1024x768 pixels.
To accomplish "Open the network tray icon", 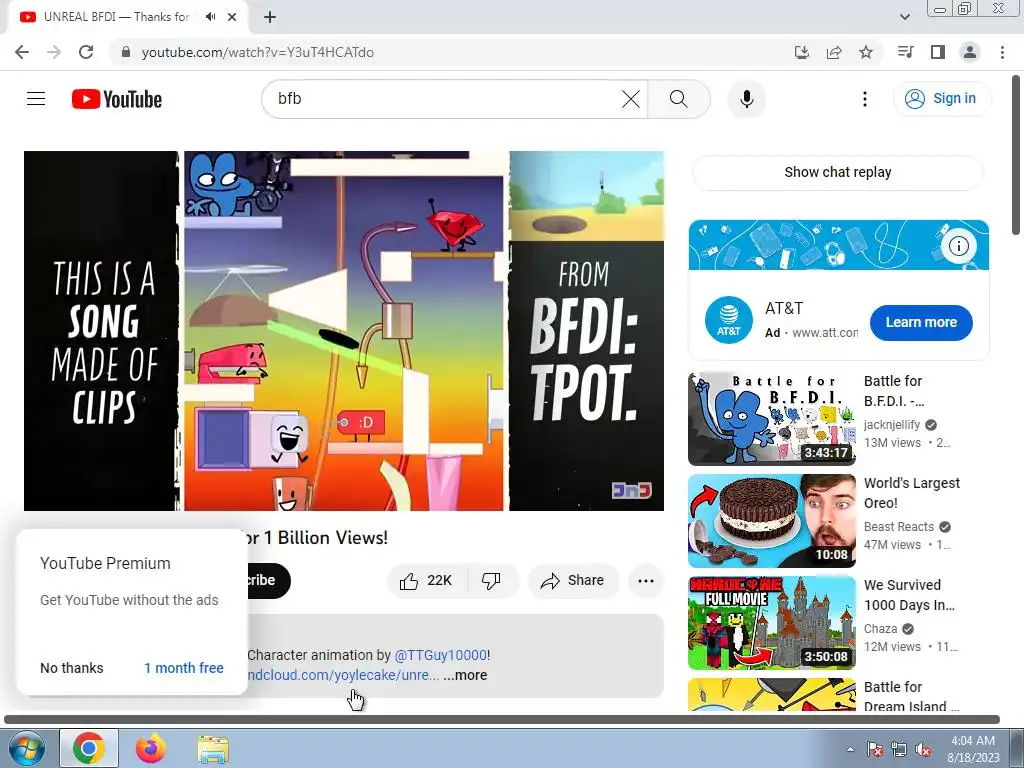I will coord(899,749).
